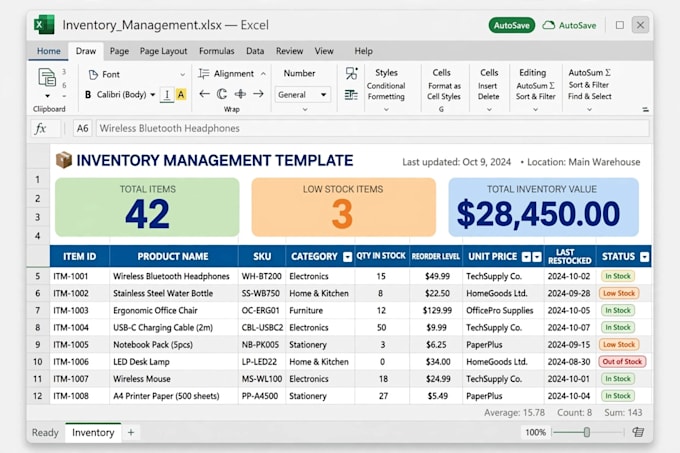Expand chevron below Insert Delete group
The image size is (680, 453).
click(x=489, y=110)
